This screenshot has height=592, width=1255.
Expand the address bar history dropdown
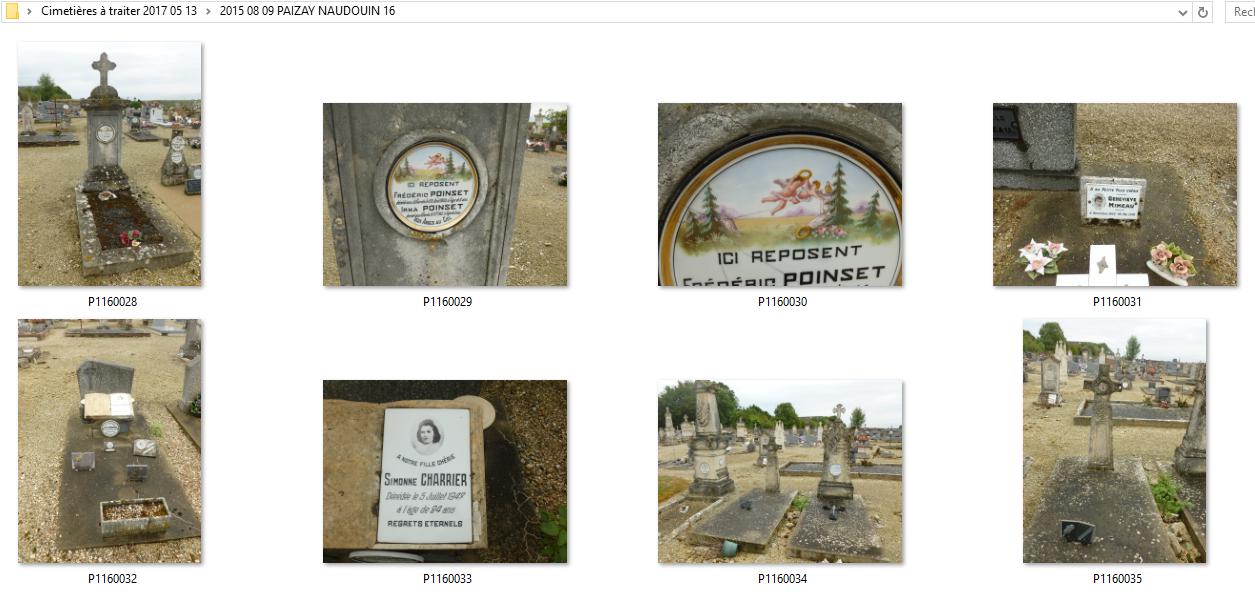[x=1183, y=12]
